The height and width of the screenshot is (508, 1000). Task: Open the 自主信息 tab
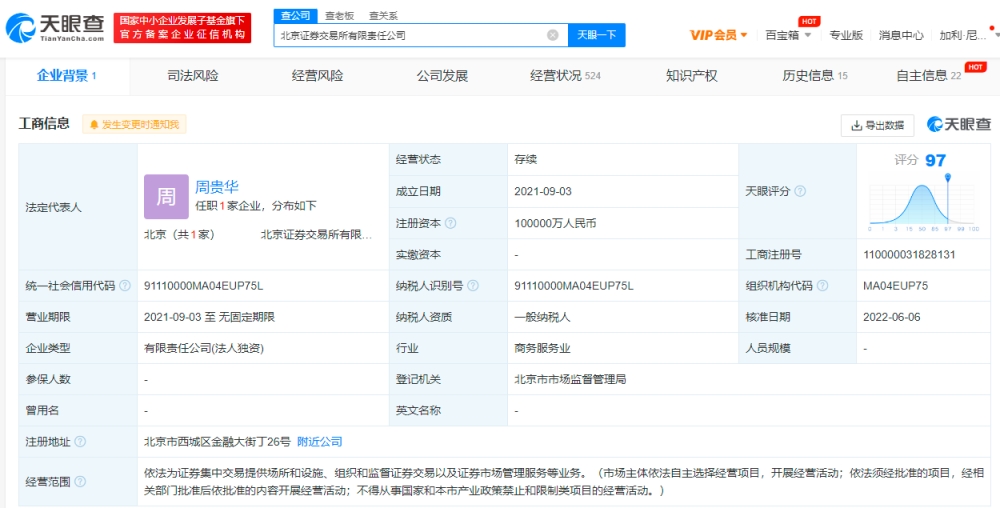[930, 76]
